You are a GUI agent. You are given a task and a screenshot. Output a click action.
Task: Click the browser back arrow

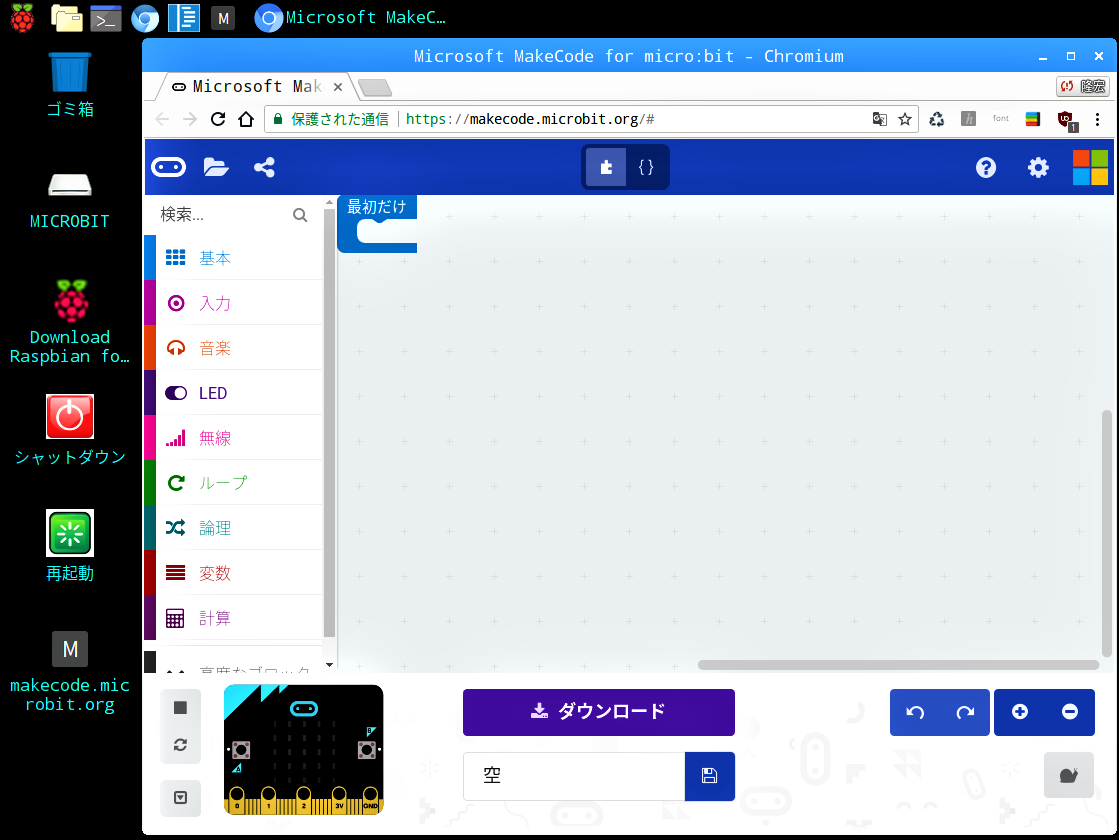tap(162, 119)
